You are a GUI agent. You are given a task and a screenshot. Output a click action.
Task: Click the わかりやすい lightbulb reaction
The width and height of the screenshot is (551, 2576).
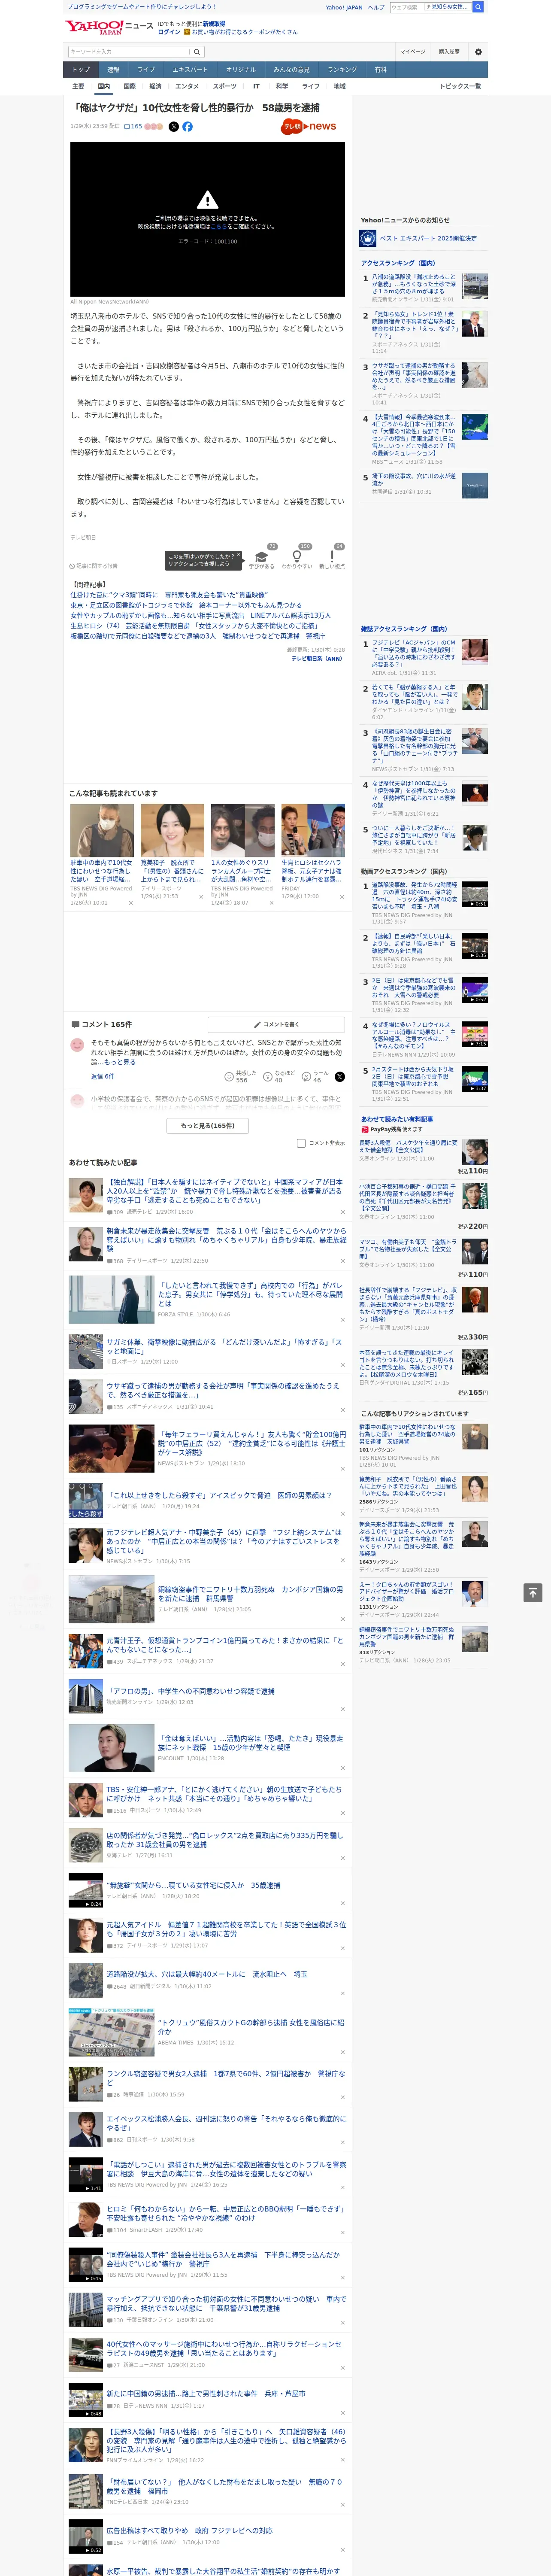click(x=296, y=557)
